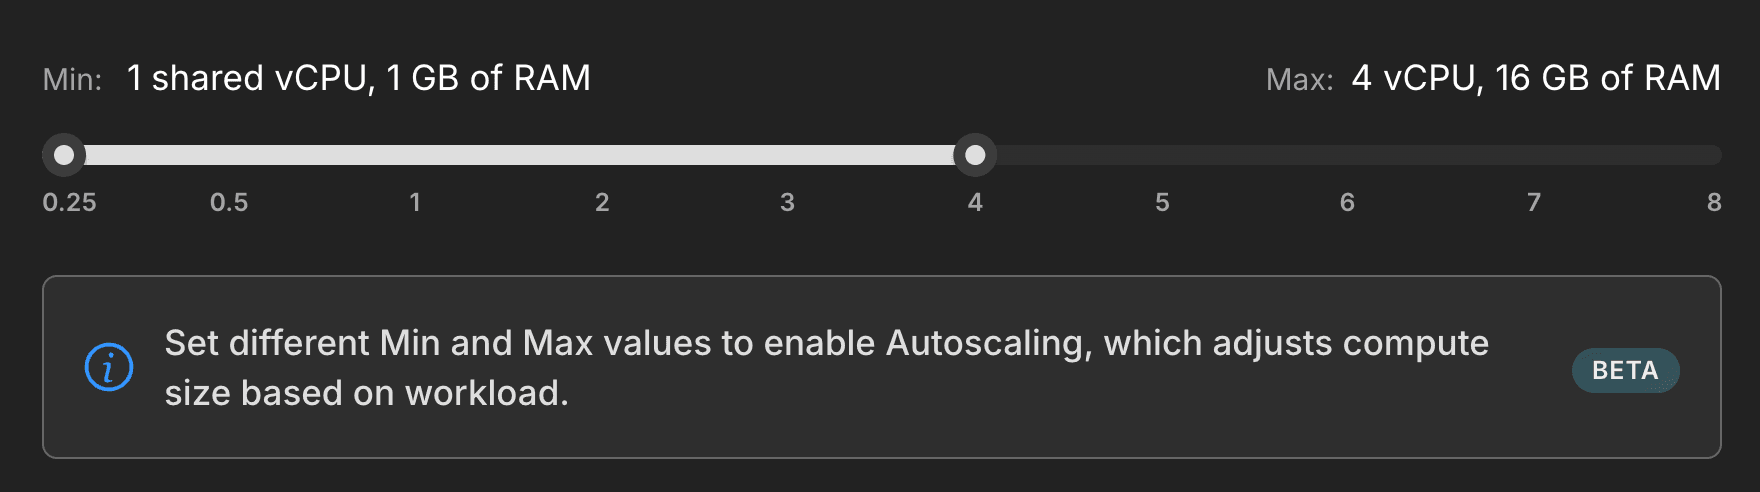Select the 0.5 slider tick label
Image resolution: width=1760 pixels, height=492 pixels.
(229, 203)
